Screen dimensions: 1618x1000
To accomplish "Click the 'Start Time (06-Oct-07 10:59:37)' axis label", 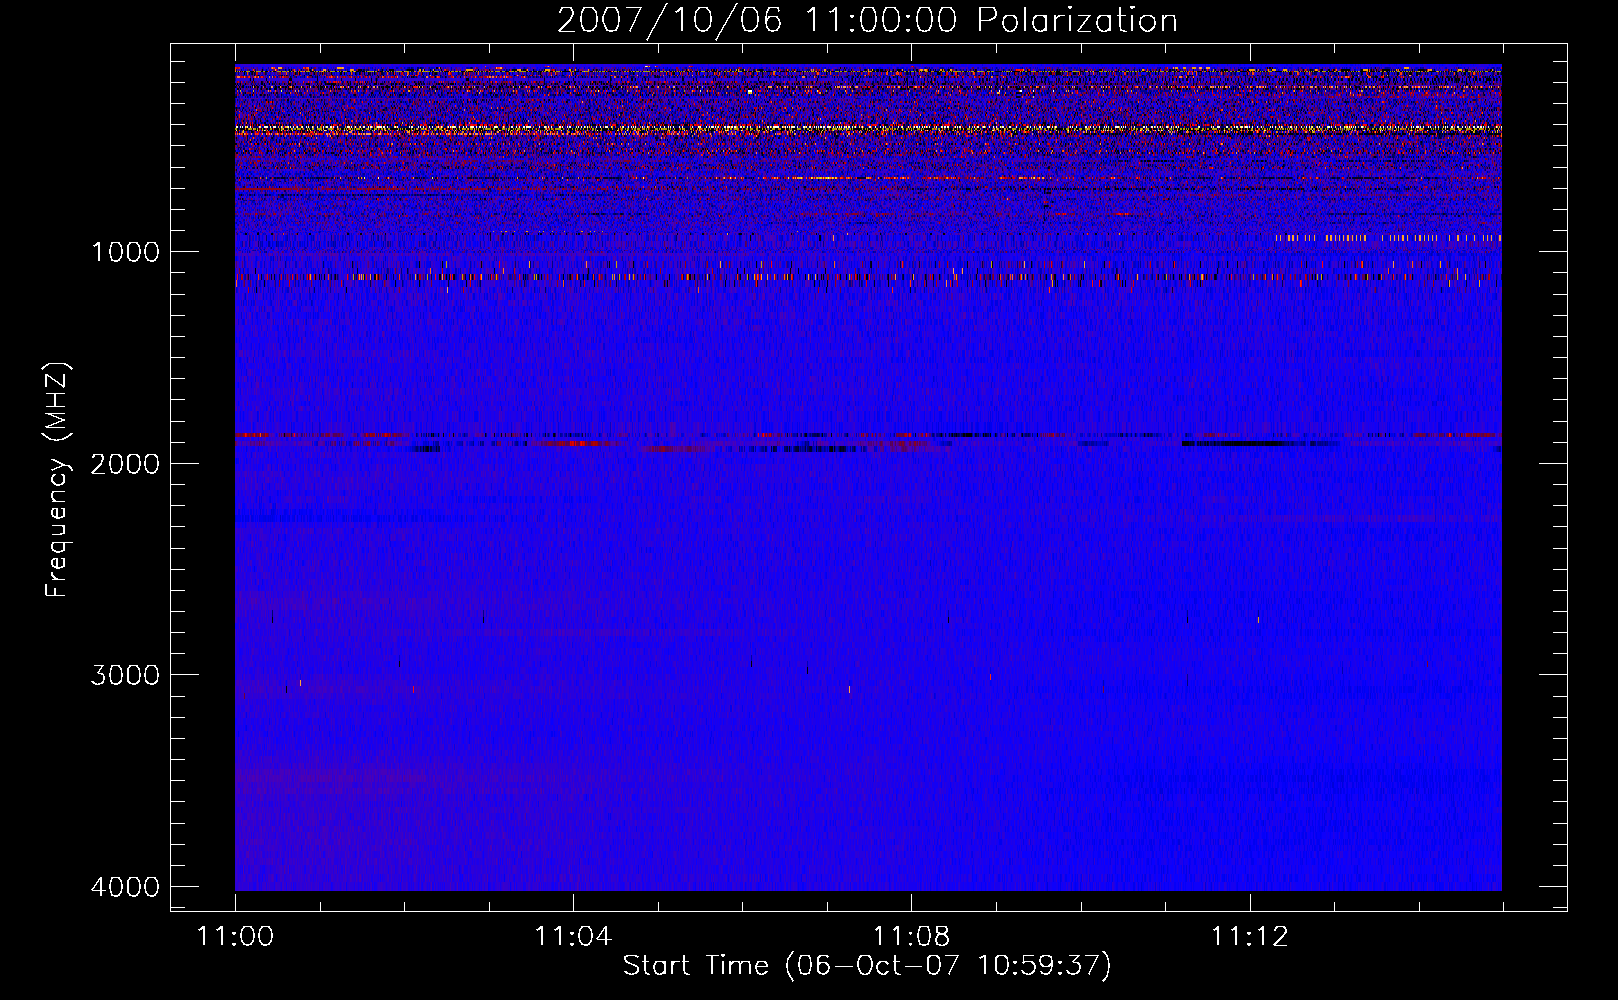I will (867, 965).
